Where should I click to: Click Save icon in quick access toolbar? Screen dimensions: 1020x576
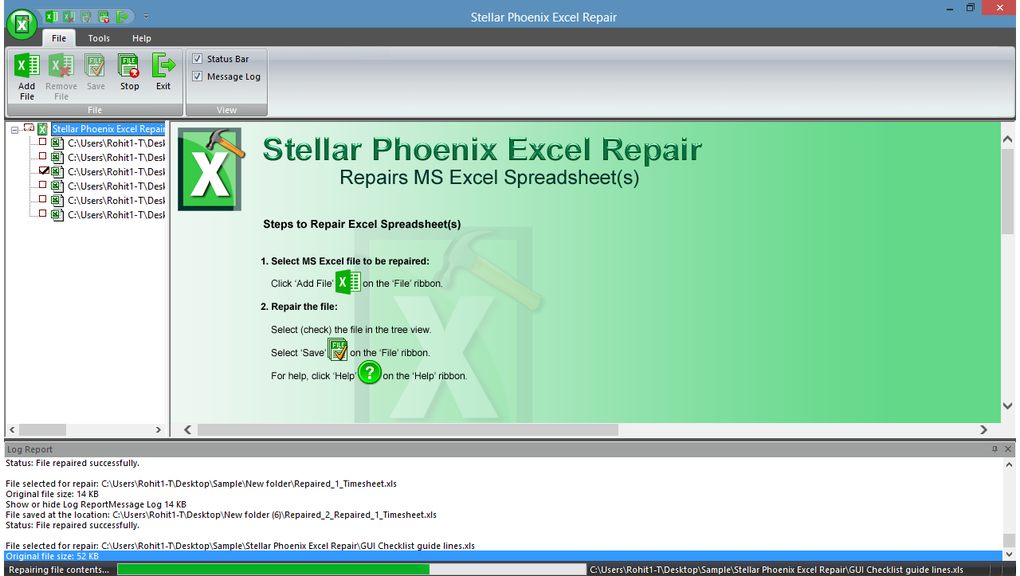pyautogui.click(x=86, y=17)
